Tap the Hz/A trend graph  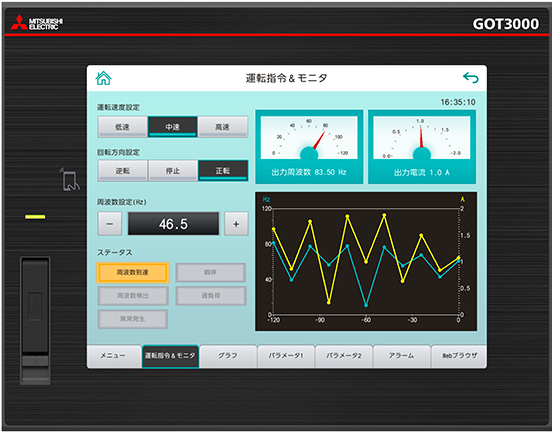click(x=366, y=261)
